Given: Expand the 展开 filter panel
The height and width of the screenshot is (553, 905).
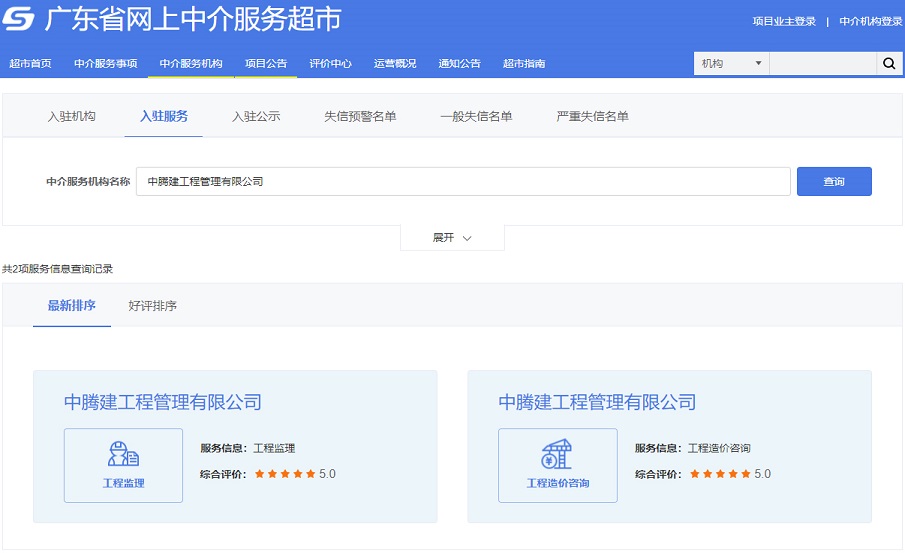Looking at the screenshot, I should pos(452,238).
